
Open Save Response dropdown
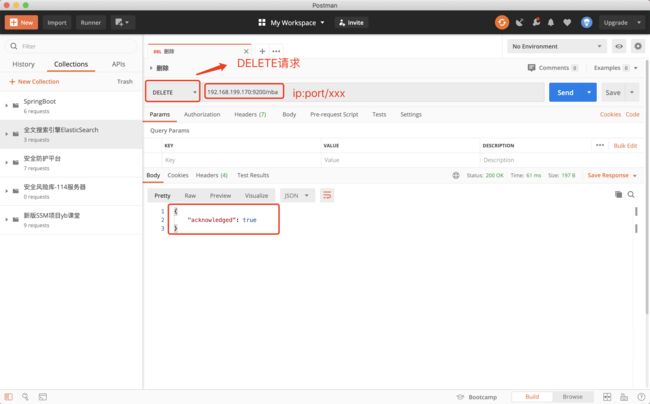[x=612, y=175]
